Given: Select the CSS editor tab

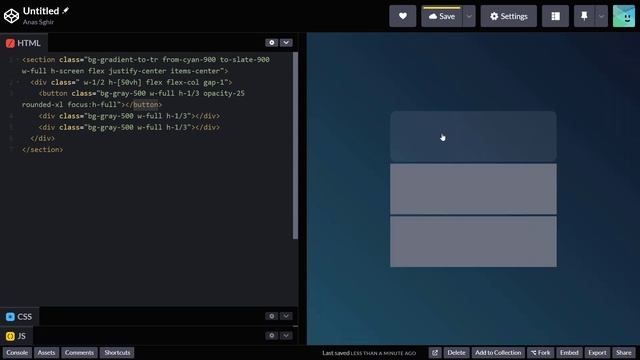Looking at the screenshot, I should click(x=19, y=316).
